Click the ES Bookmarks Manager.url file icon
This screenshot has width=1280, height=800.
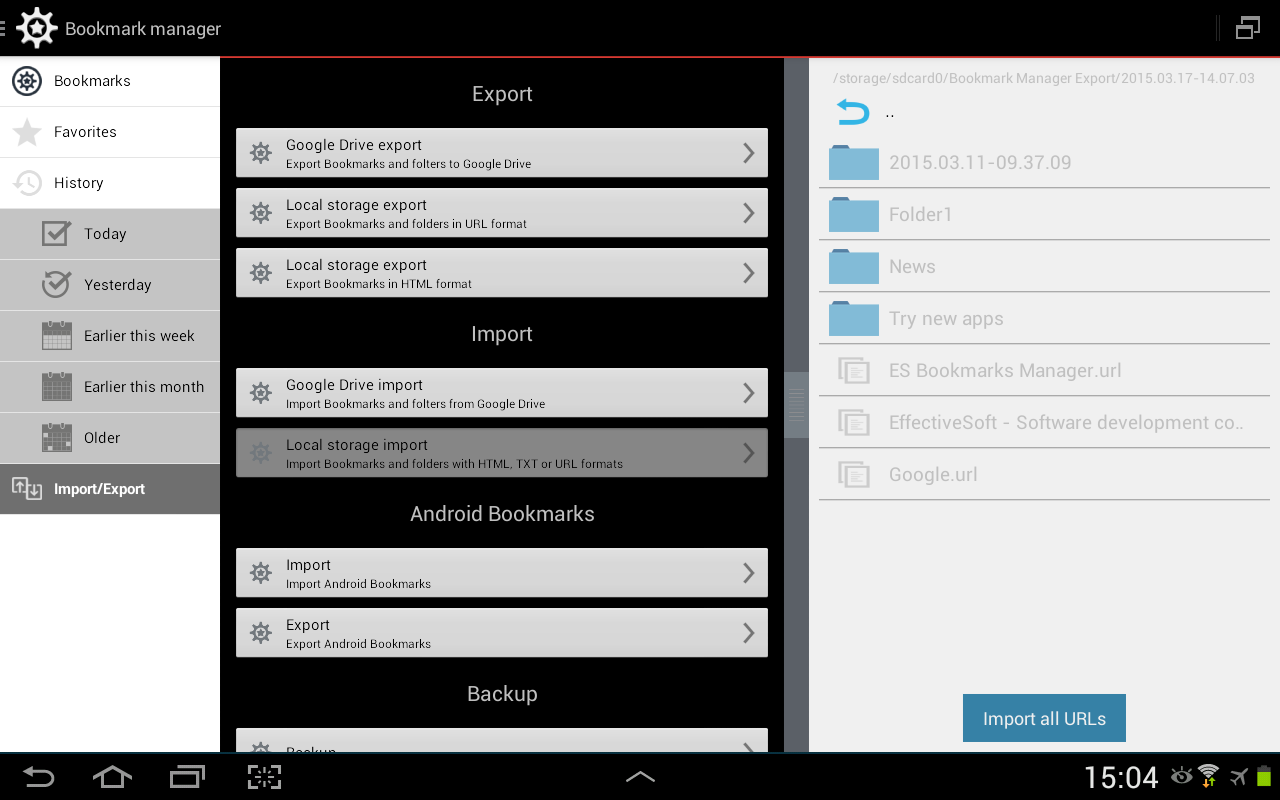854,370
